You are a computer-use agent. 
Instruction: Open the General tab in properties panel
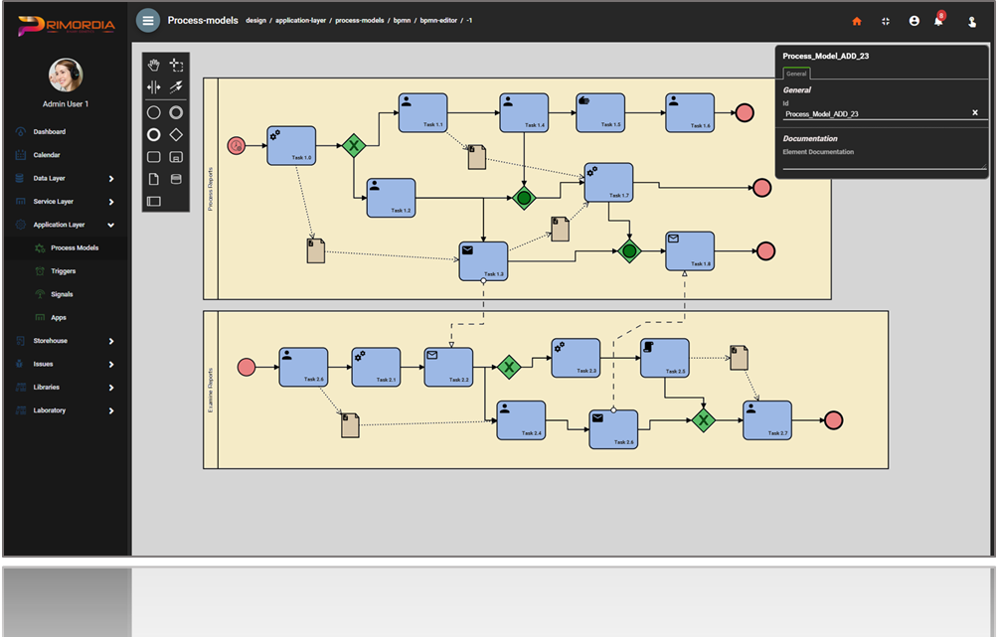pyautogui.click(x=796, y=73)
